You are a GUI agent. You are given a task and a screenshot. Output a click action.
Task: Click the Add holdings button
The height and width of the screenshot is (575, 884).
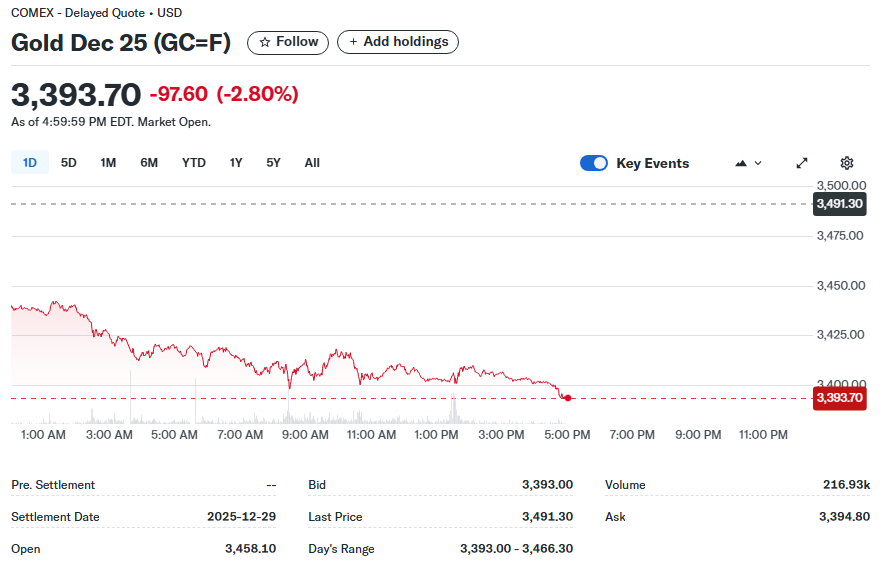tap(398, 42)
